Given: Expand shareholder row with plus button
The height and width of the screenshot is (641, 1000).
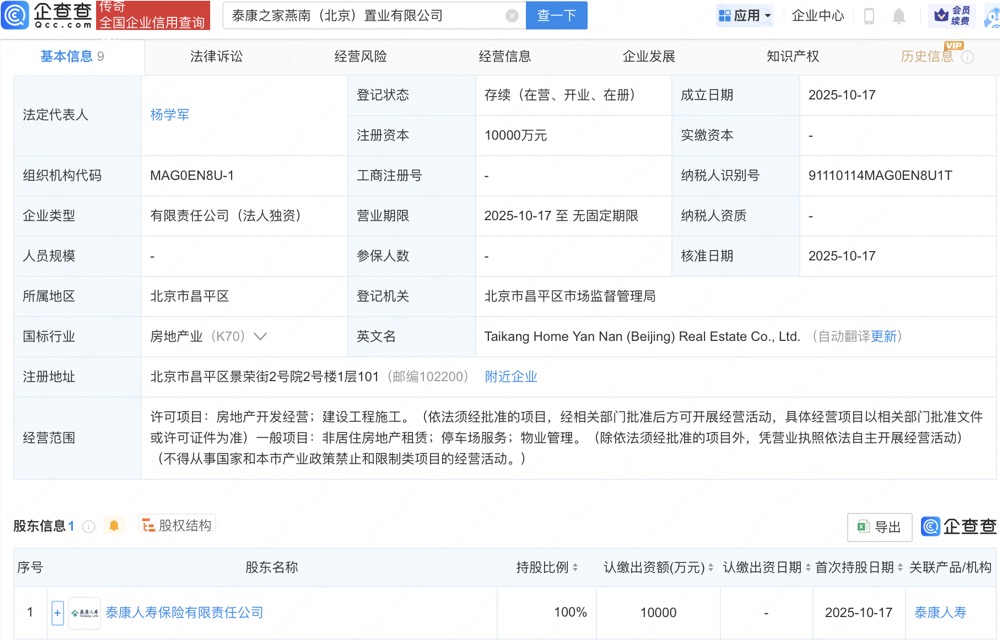Looking at the screenshot, I should coord(57,612).
